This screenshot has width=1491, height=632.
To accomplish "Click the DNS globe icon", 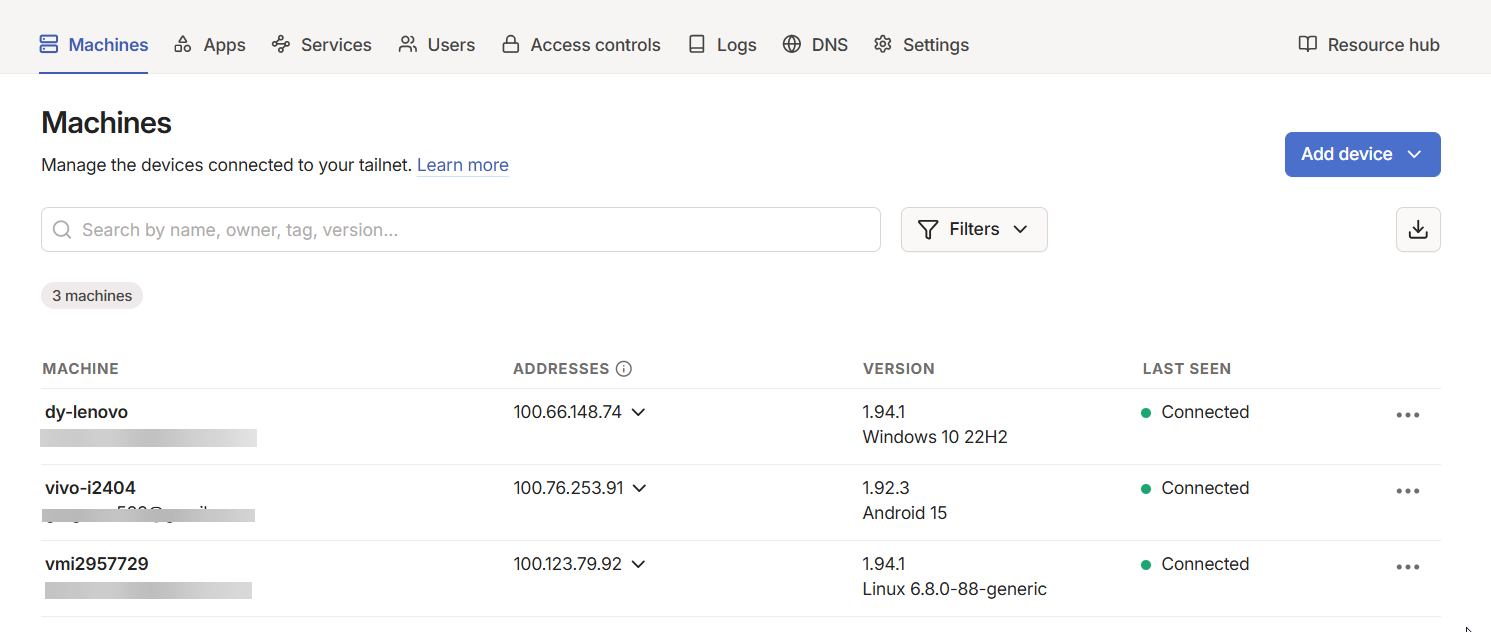I will pyautogui.click(x=792, y=44).
